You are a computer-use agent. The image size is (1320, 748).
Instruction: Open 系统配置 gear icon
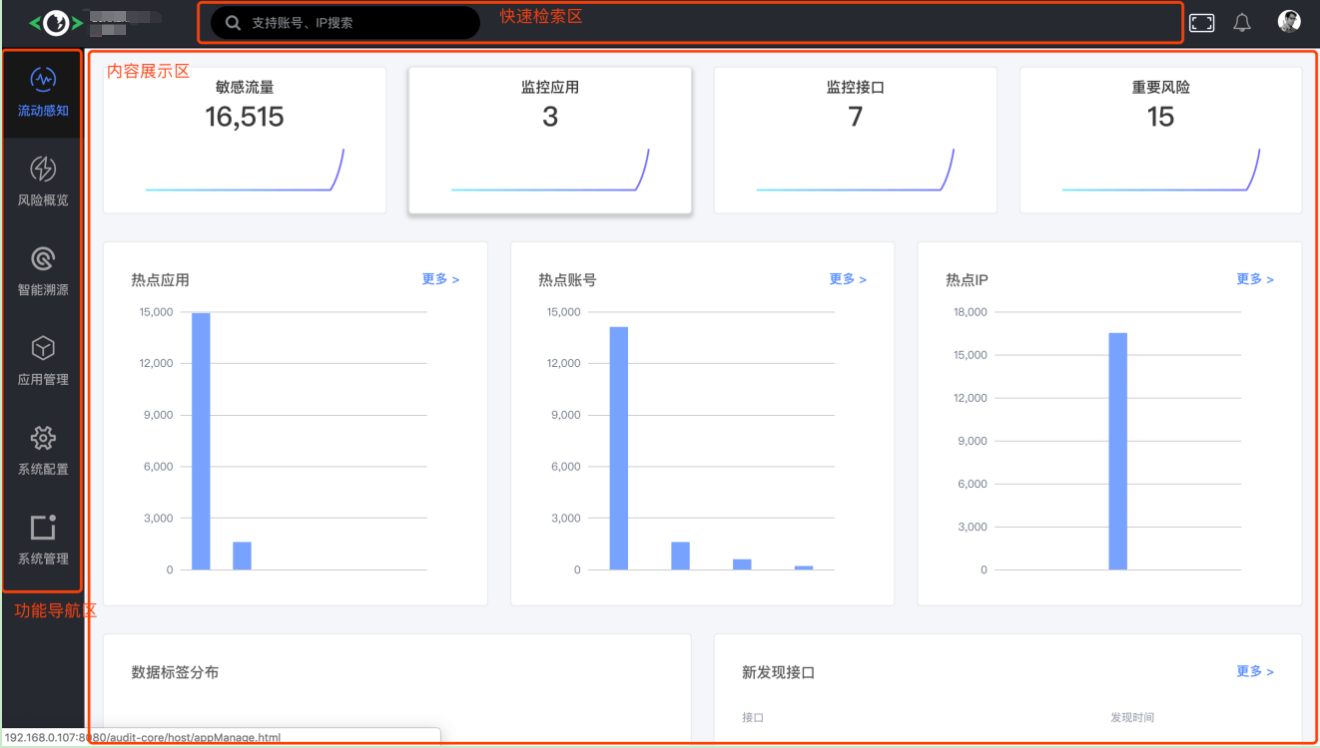(x=43, y=438)
